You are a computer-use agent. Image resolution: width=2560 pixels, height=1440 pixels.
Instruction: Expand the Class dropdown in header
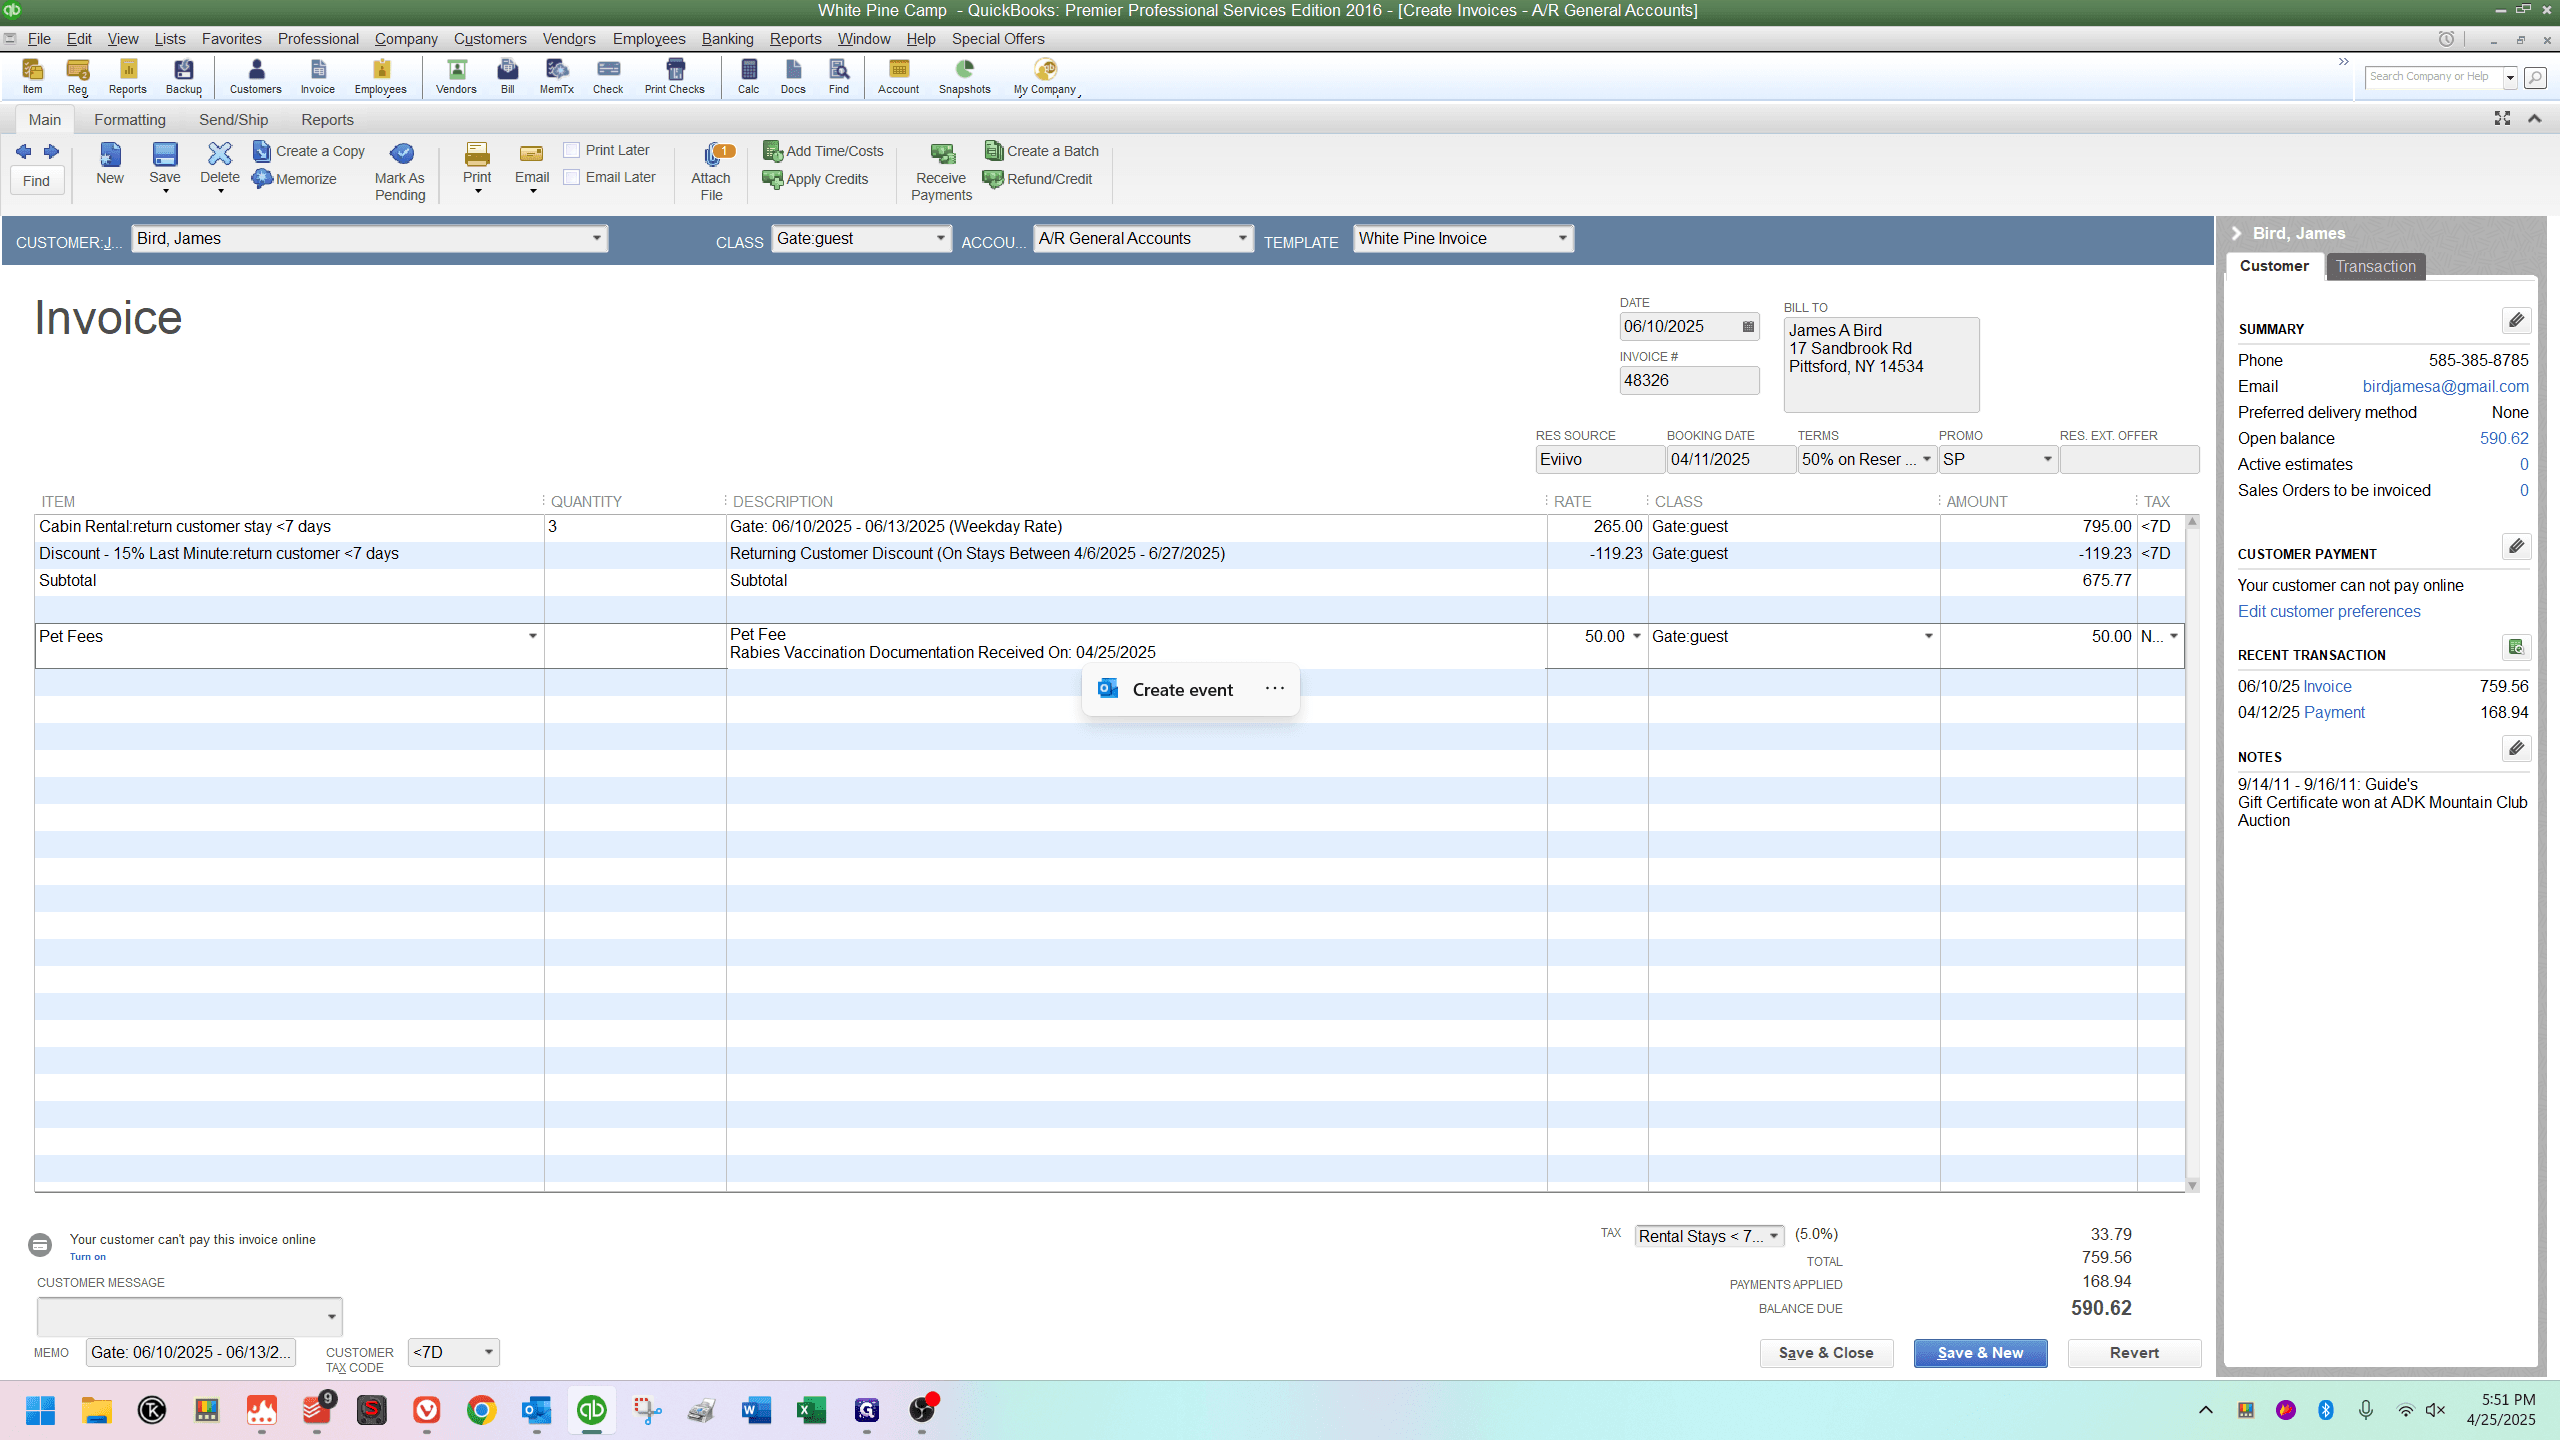pyautogui.click(x=940, y=239)
